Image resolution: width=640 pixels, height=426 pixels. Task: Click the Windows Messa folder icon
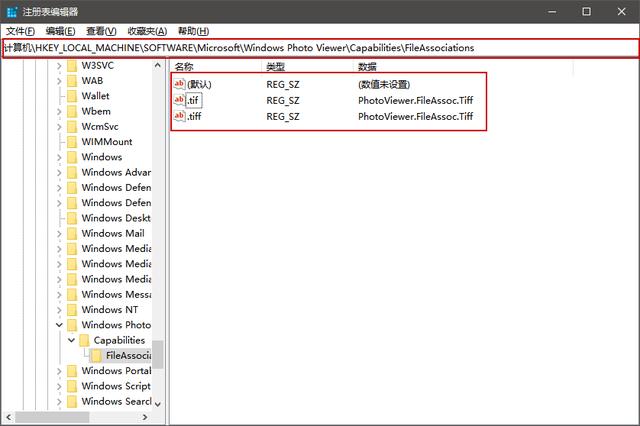(72, 295)
